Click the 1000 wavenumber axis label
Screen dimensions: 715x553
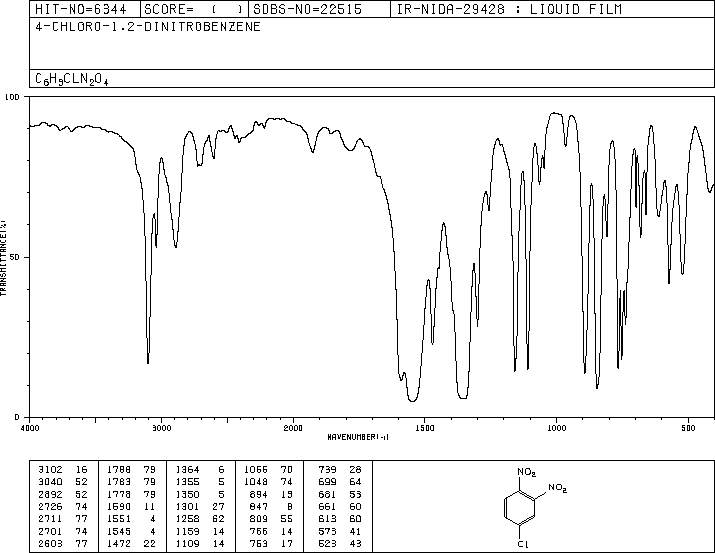(x=556, y=428)
